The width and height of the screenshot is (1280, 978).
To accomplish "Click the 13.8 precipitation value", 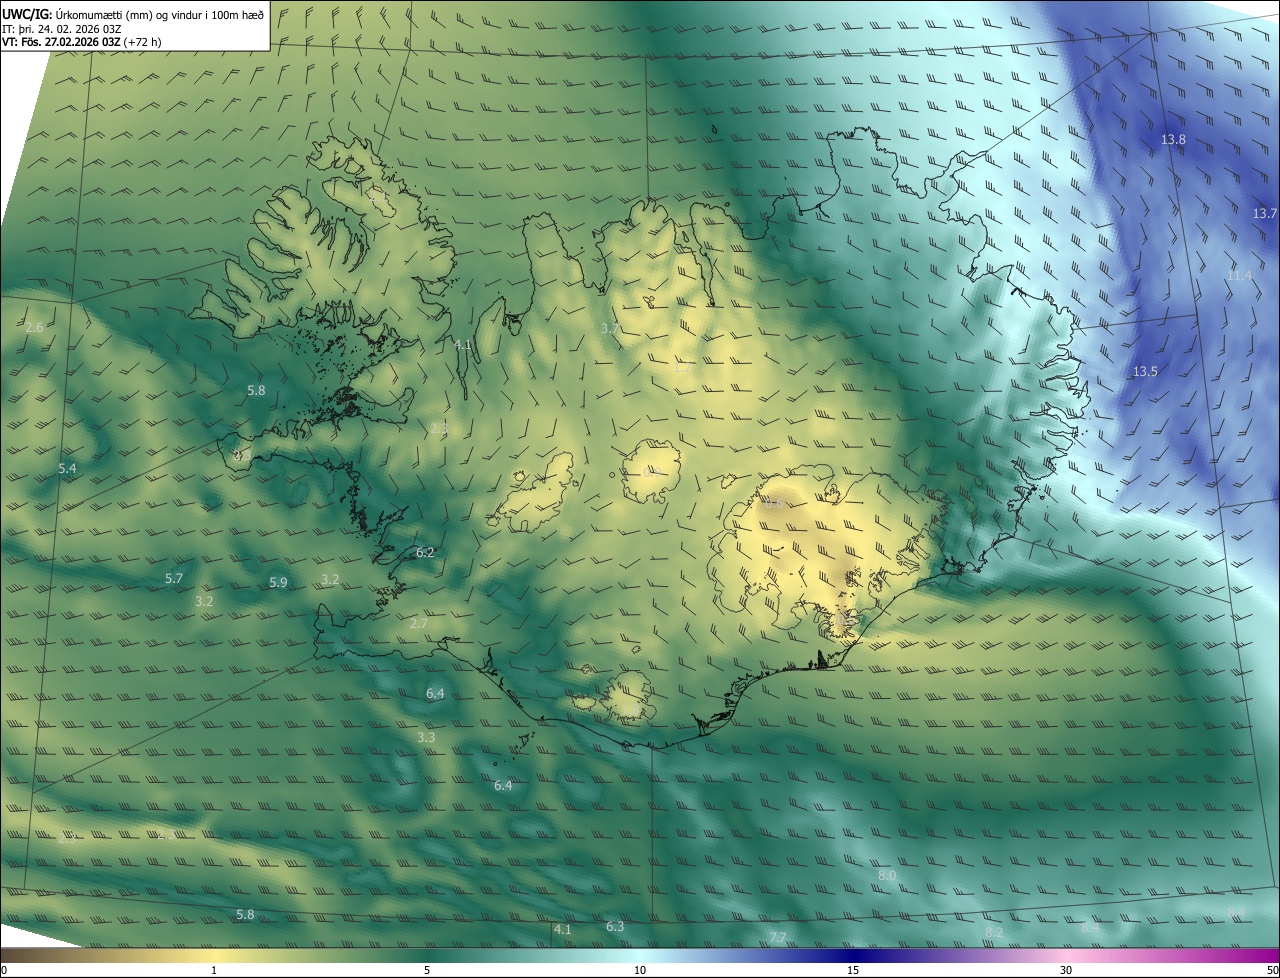I will [1173, 140].
